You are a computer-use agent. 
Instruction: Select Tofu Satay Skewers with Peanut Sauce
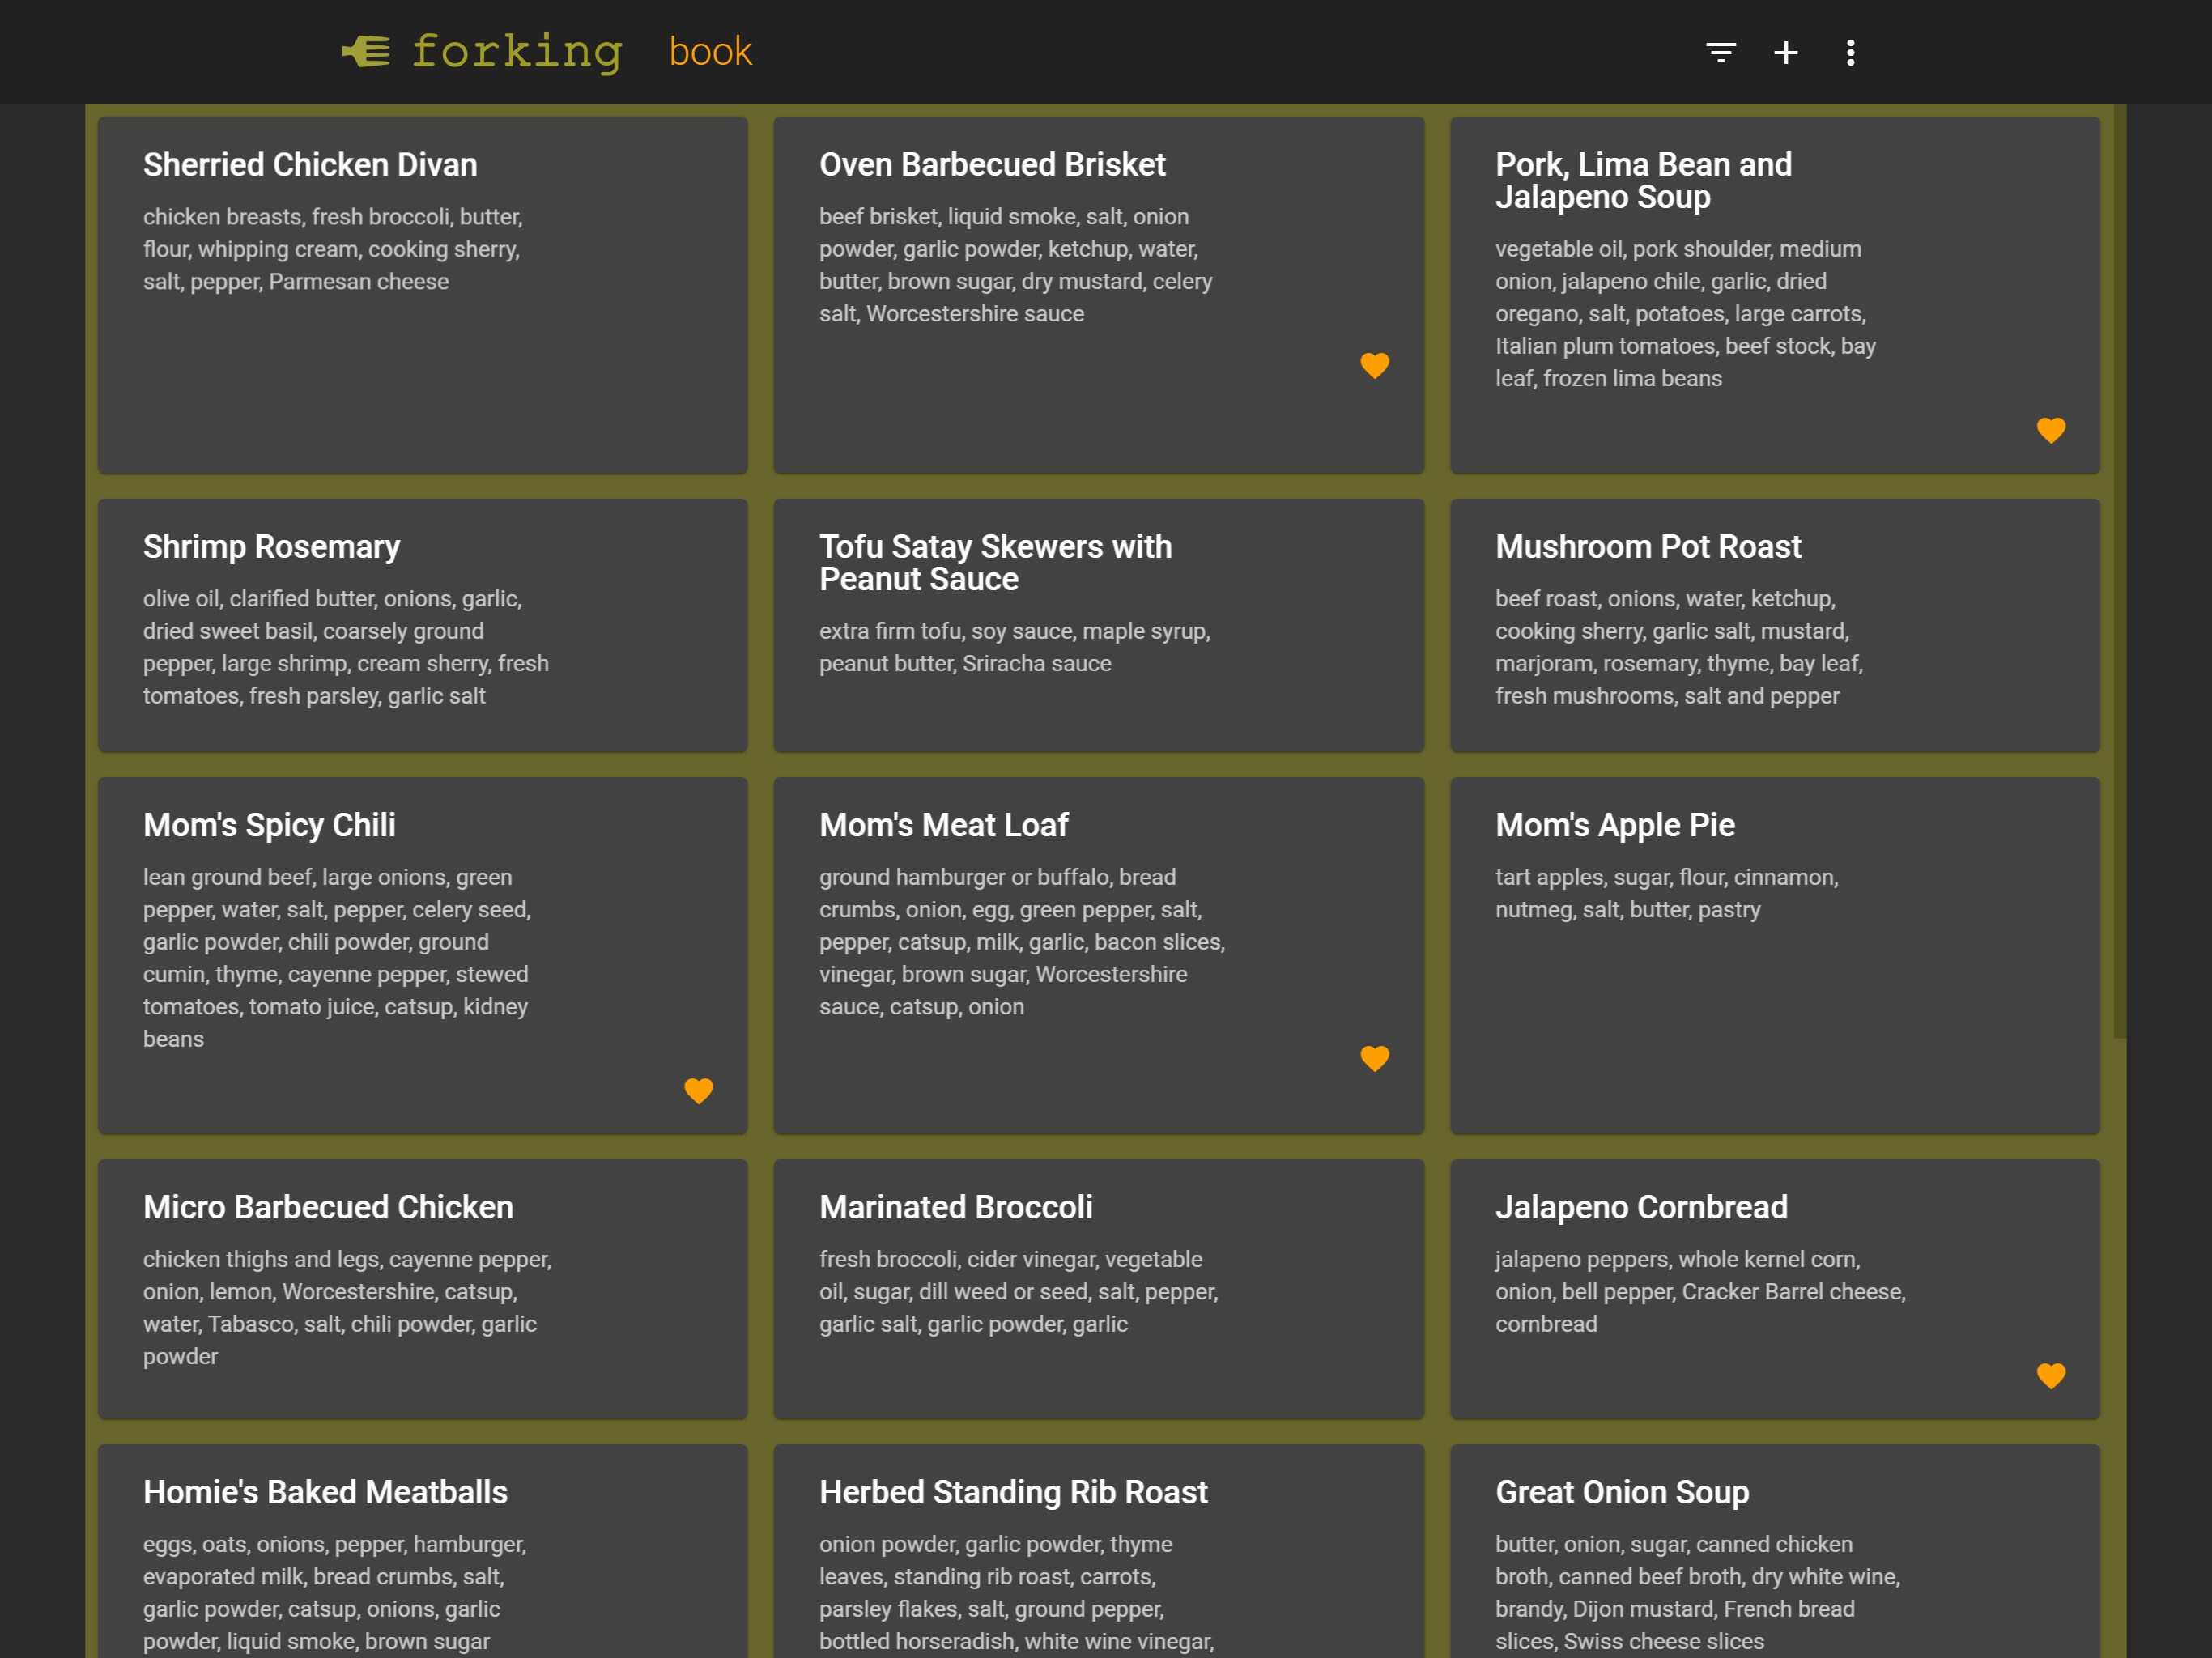click(x=994, y=563)
